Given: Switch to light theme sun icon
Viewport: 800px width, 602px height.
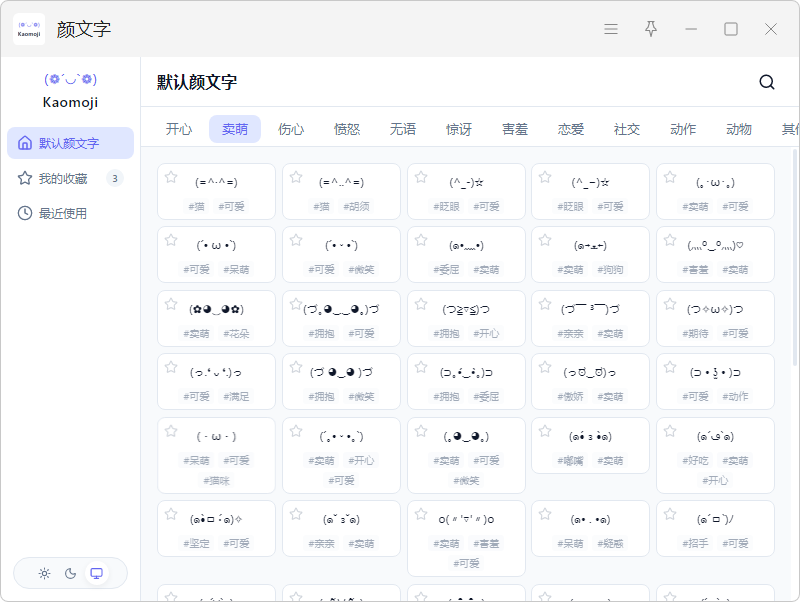Looking at the screenshot, I should (x=44, y=573).
